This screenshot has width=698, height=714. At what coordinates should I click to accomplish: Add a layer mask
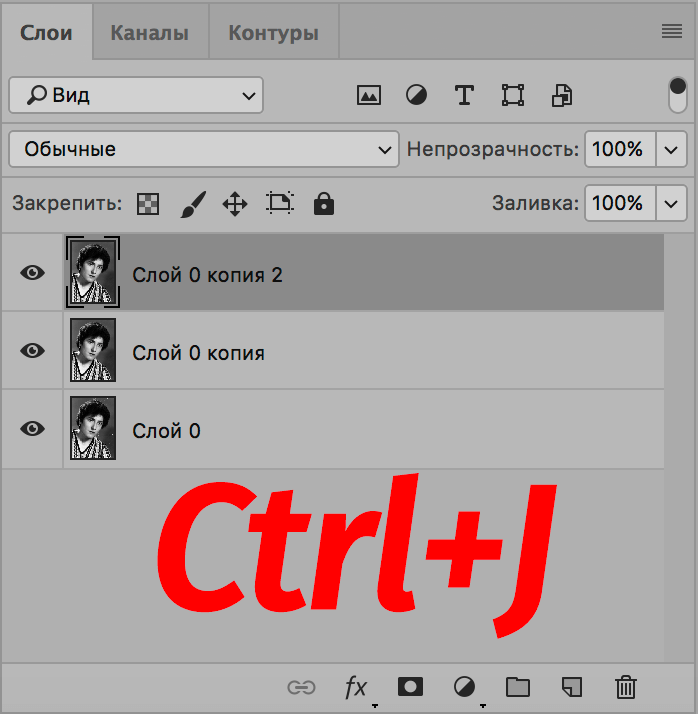tap(410, 687)
